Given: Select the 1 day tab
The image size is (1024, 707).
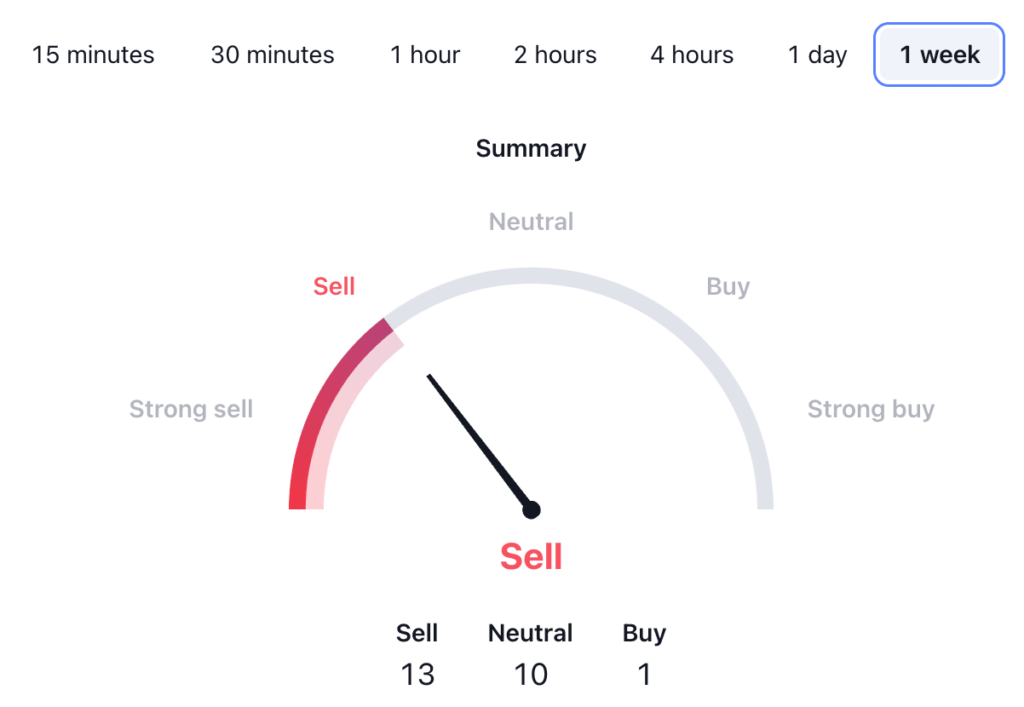Looking at the screenshot, I should pos(817,55).
